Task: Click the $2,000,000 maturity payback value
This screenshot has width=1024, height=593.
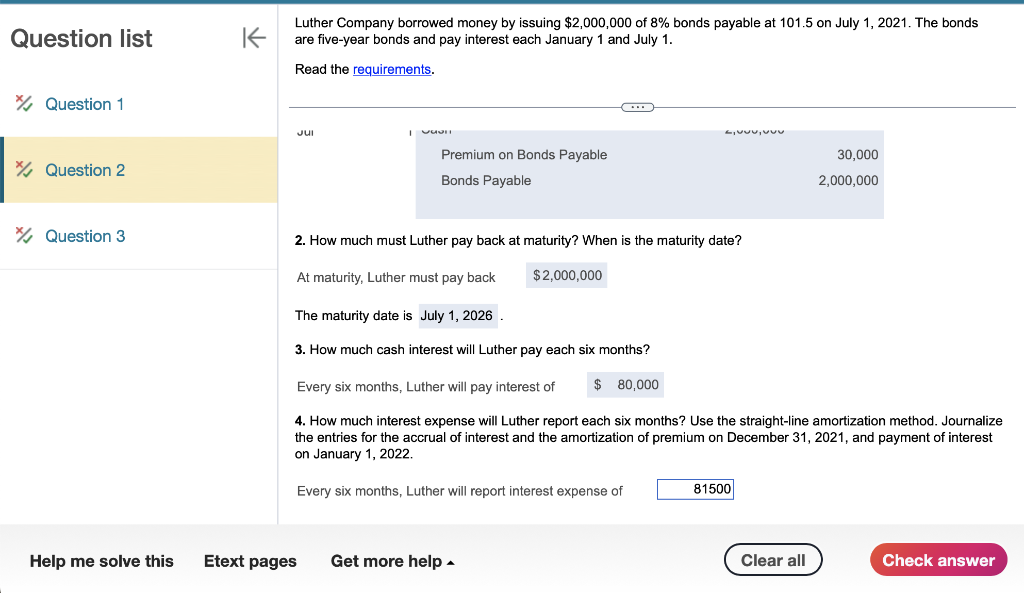Action: (567, 276)
